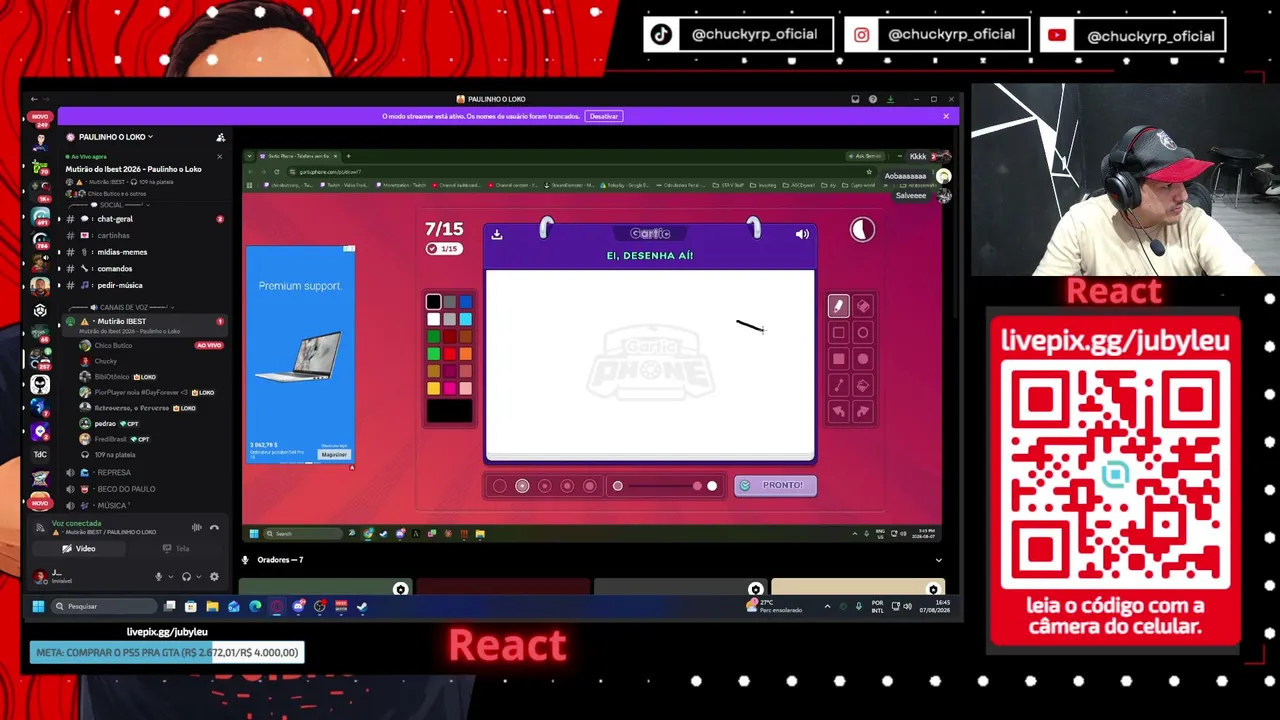Expand the PAULINHO O LOKO server menu
The width and height of the screenshot is (1280, 720).
click(x=116, y=137)
